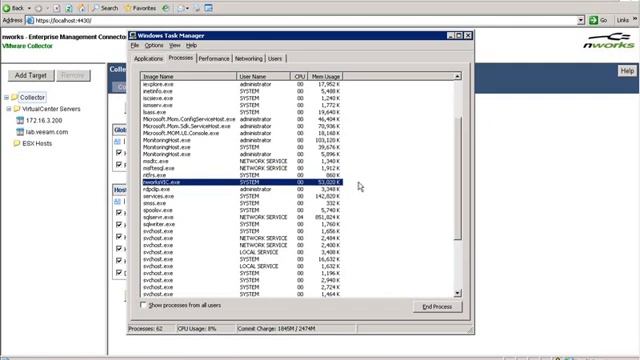Image resolution: width=640 pixels, height=360 pixels.
Task: Open the Help menu in Task Manager
Action: (191, 45)
